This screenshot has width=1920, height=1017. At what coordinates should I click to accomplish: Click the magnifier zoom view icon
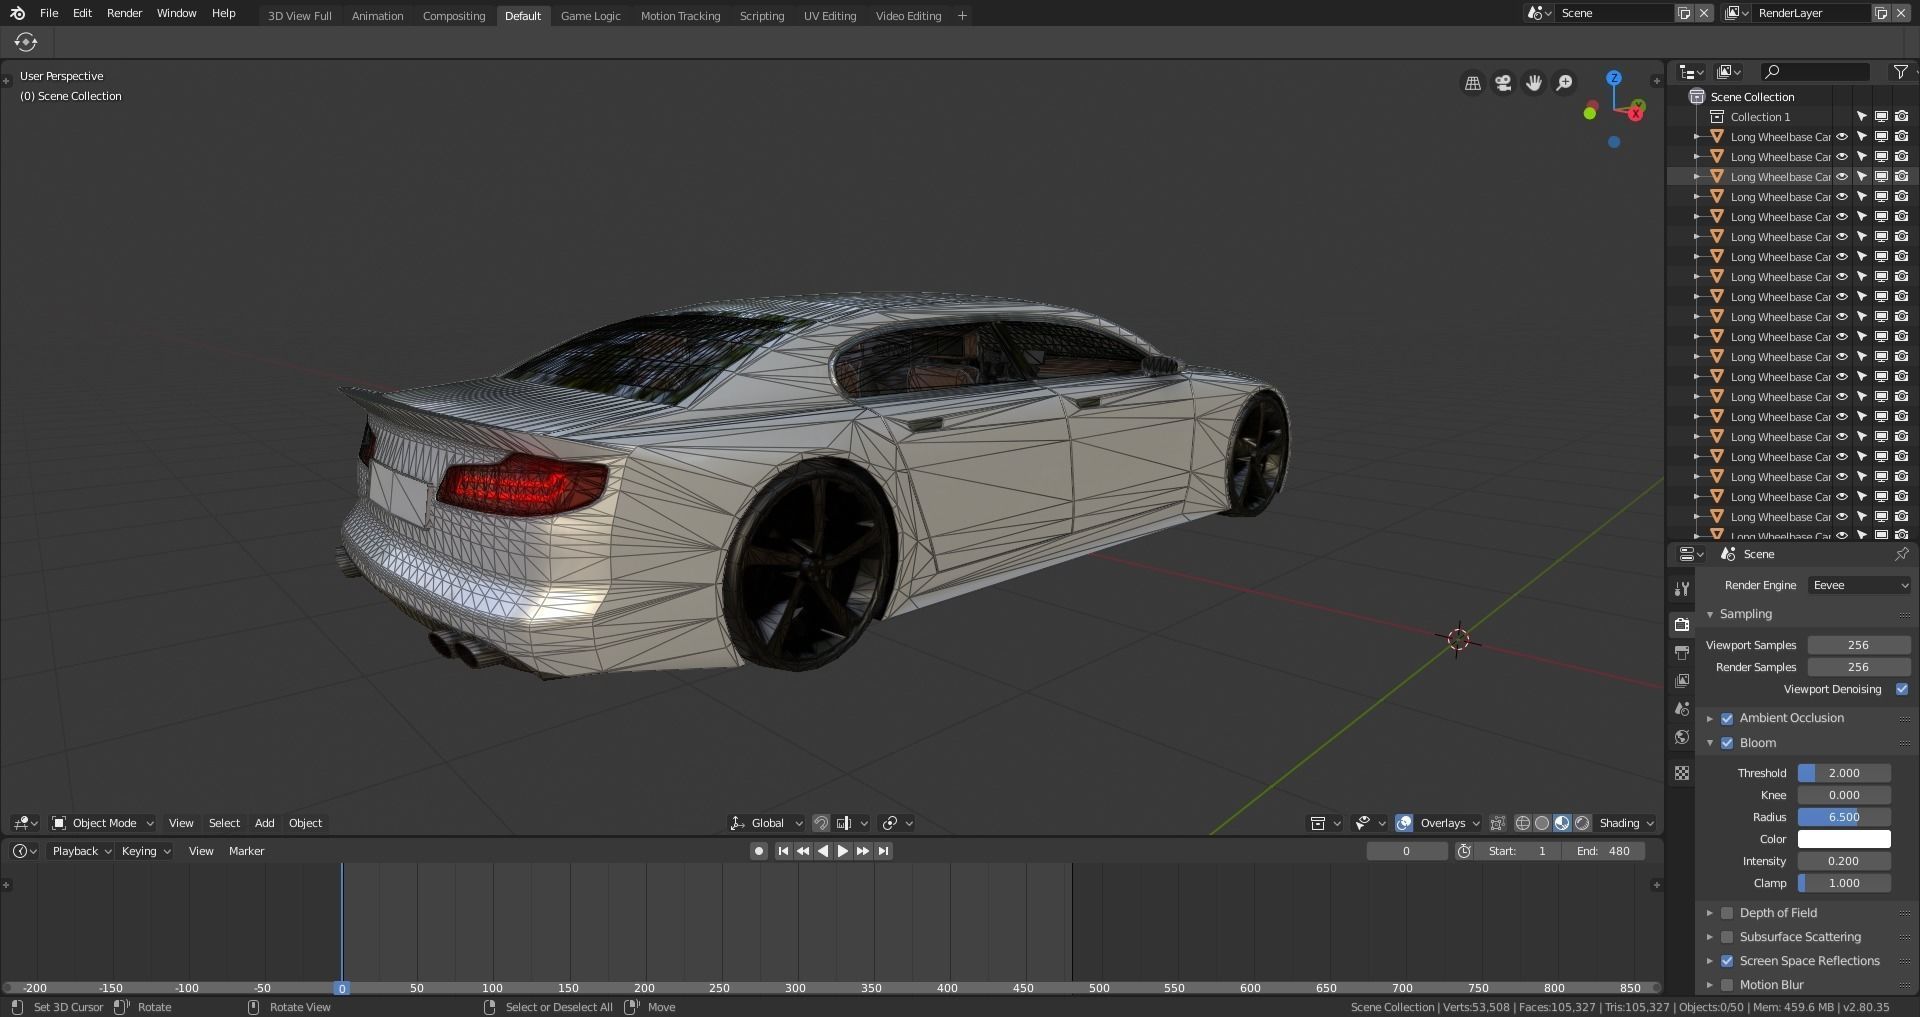tap(1565, 83)
